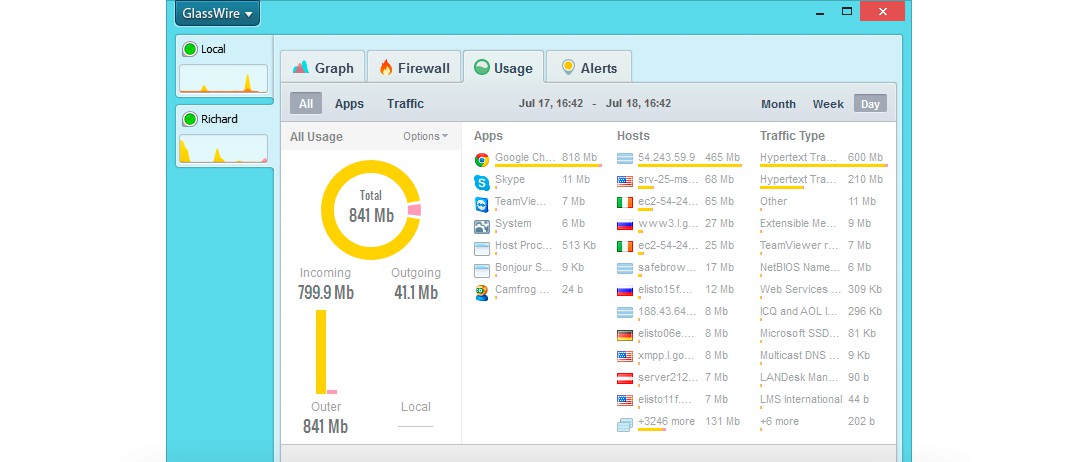Click the server icon for safebrow host

click(625, 269)
